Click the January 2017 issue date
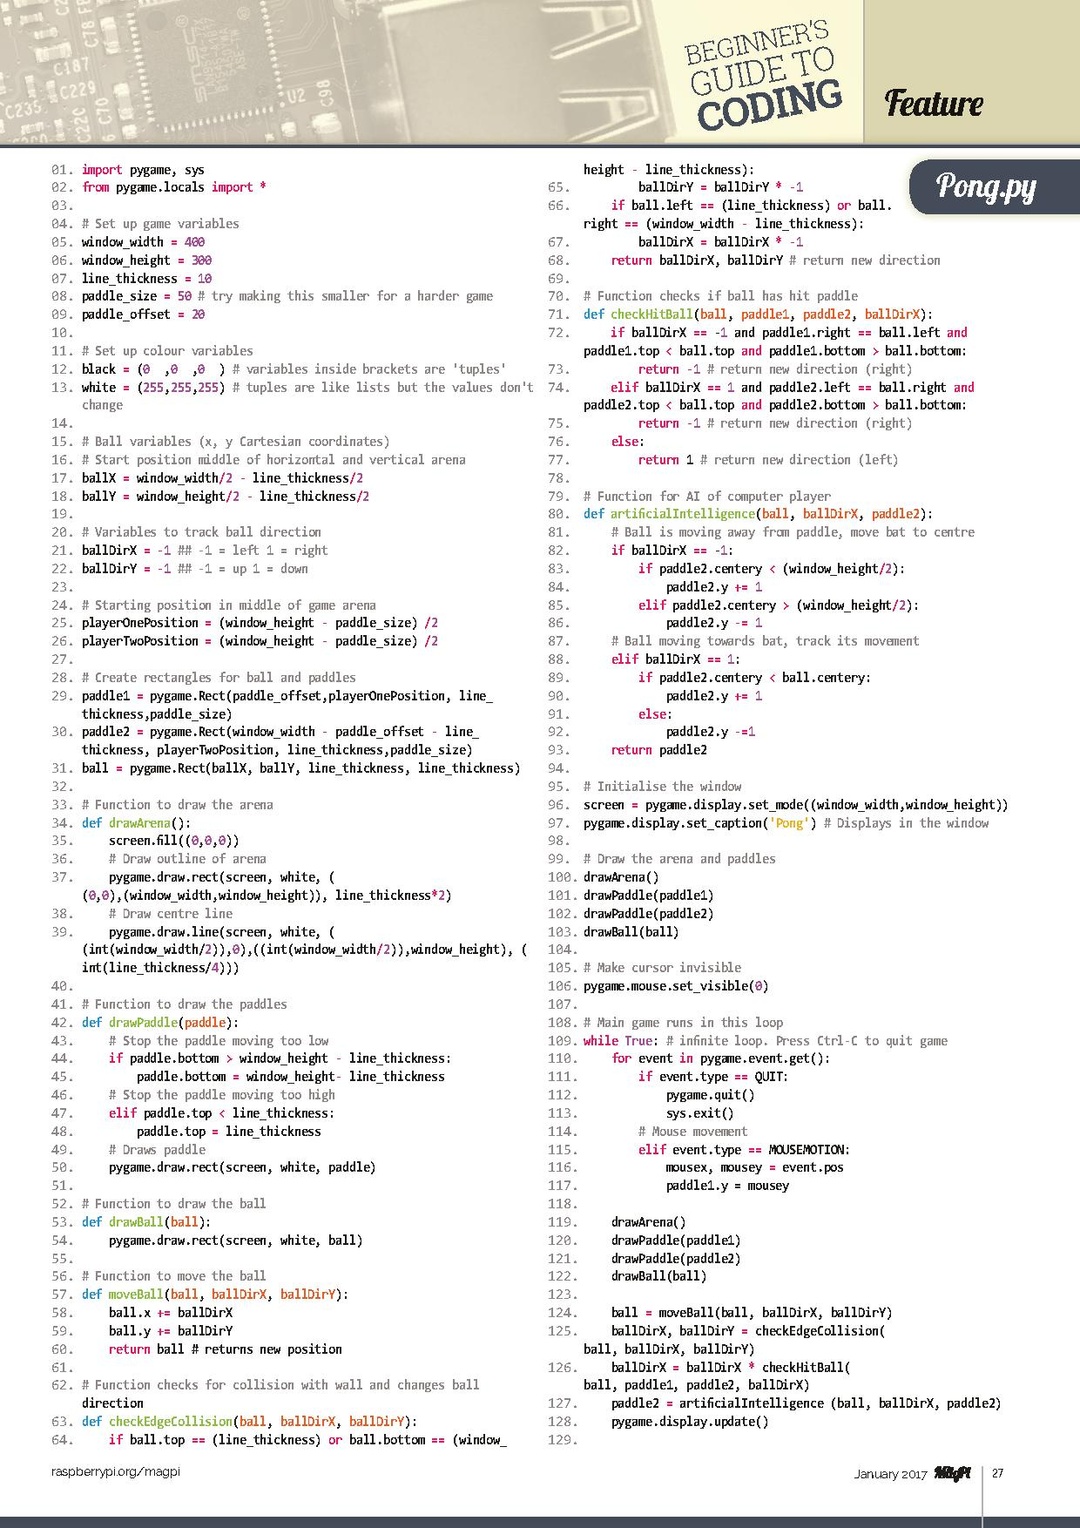This screenshot has height=1528, width=1080. 890,1474
